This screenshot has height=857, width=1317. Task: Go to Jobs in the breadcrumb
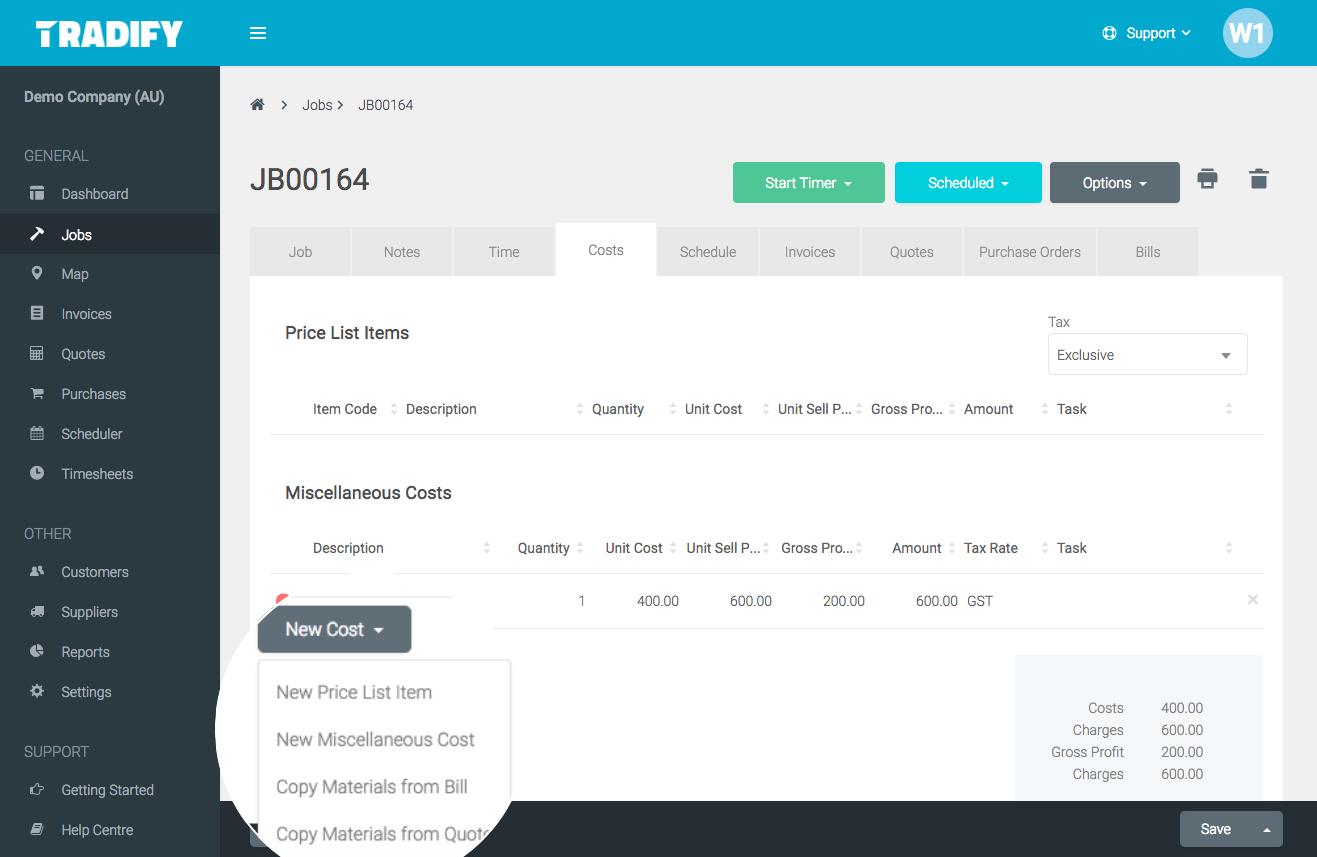coord(317,104)
